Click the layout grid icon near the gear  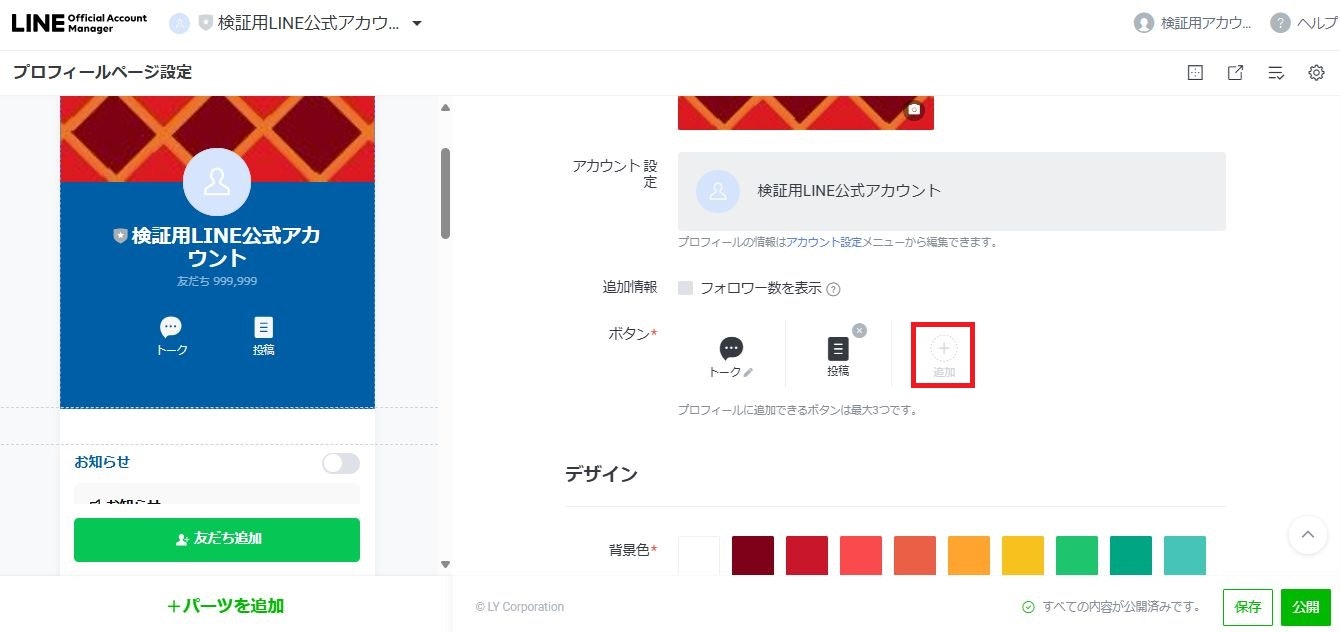[1195, 72]
